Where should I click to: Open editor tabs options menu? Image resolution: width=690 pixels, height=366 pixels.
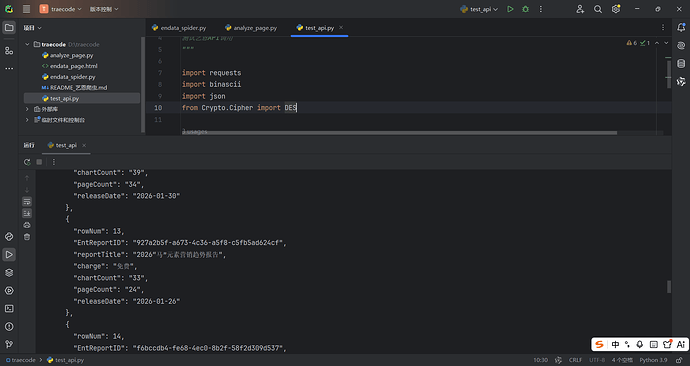(663, 28)
